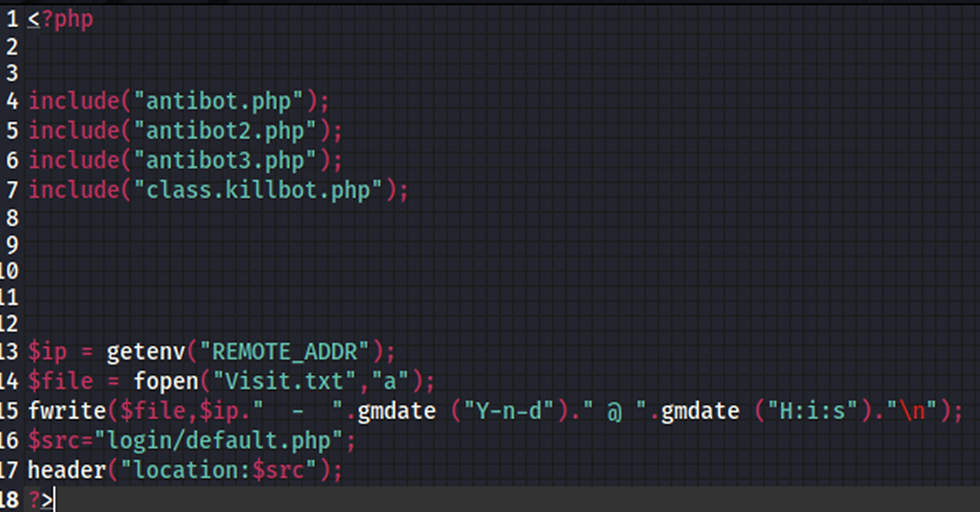
Task: Click the " @ " string on line 15
Action: pos(615,411)
